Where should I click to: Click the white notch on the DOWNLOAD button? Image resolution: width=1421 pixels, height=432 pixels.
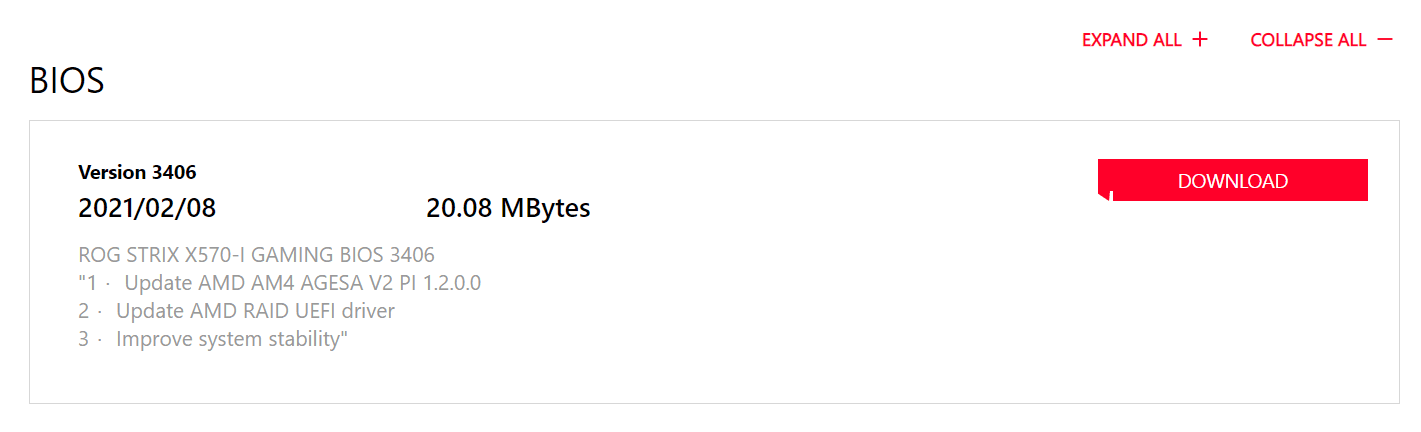click(x=1105, y=197)
